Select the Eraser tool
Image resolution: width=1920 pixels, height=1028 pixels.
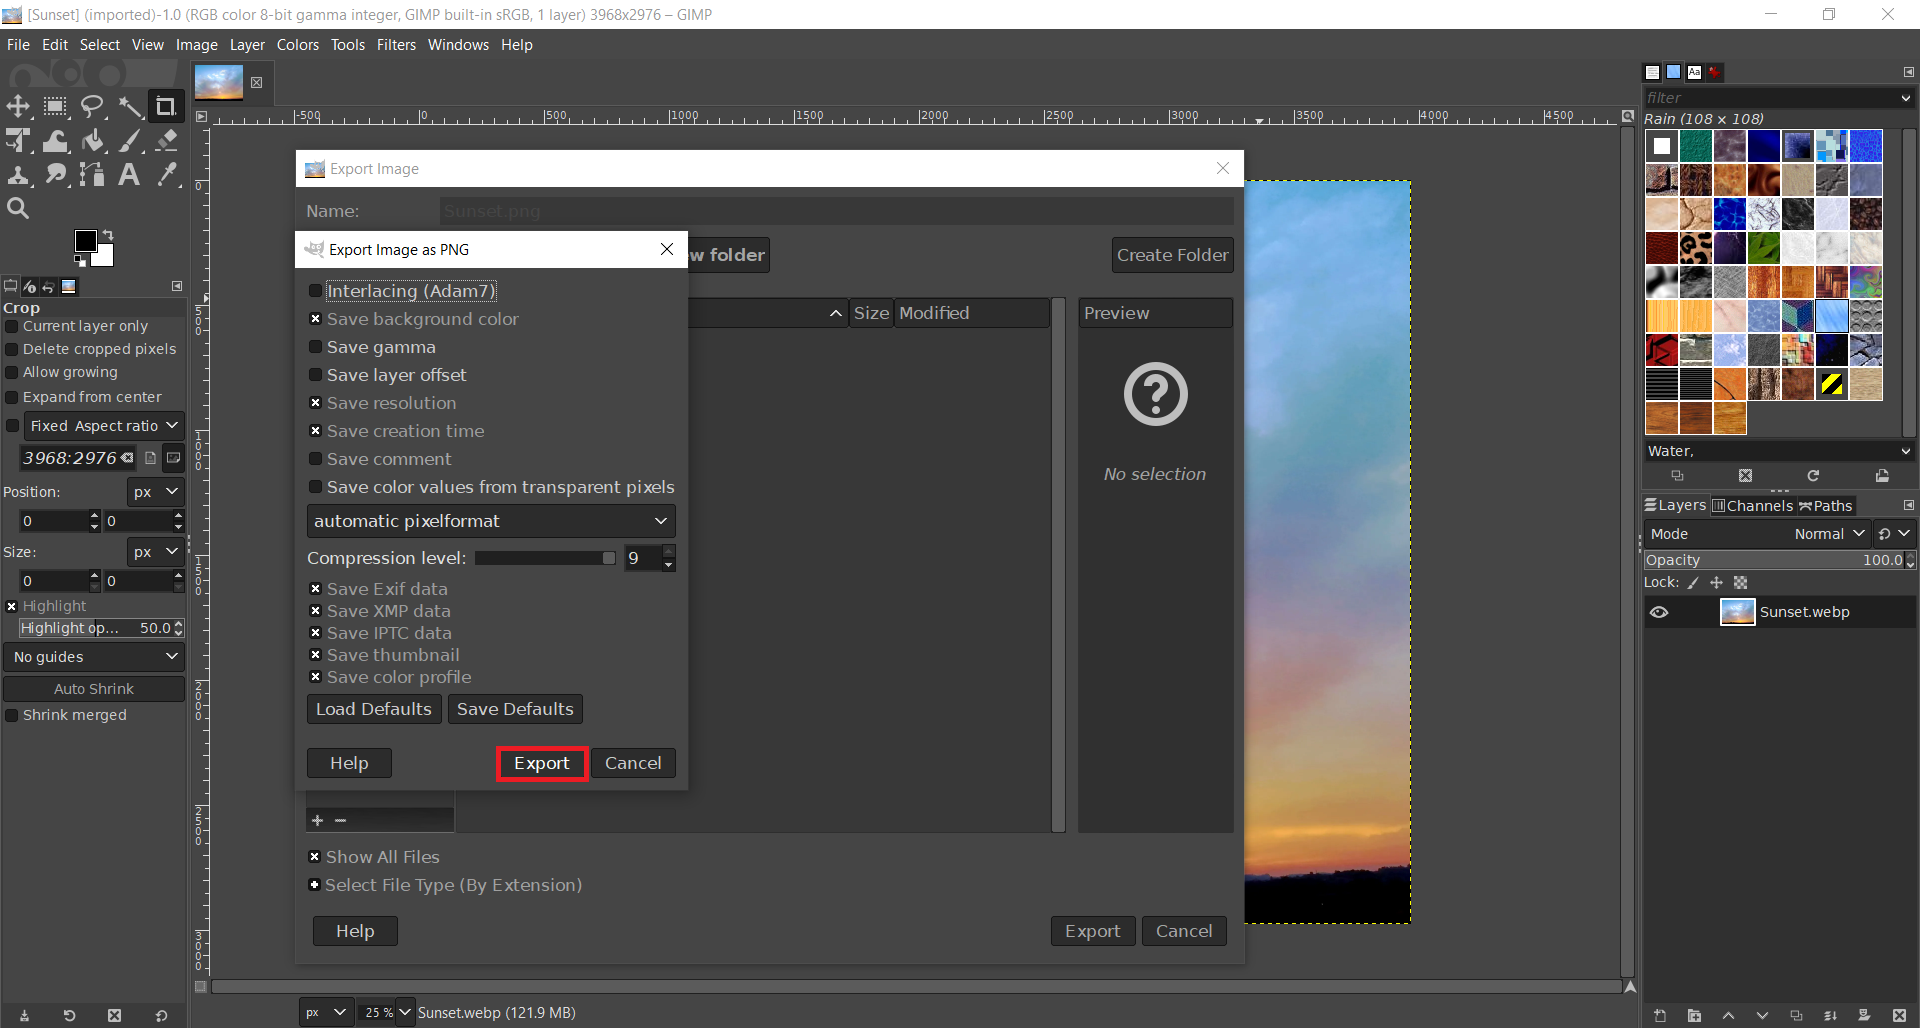(x=167, y=141)
